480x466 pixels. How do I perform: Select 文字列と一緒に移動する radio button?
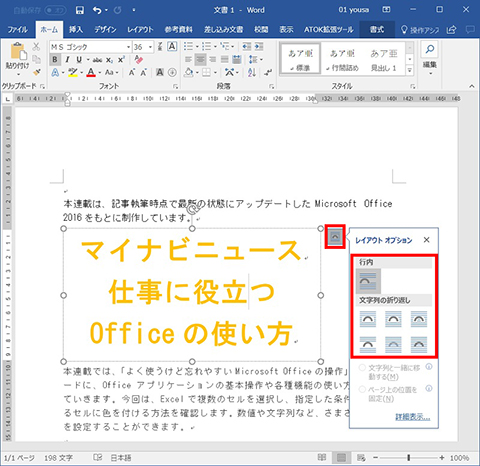pyautogui.click(x=362, y=368)
